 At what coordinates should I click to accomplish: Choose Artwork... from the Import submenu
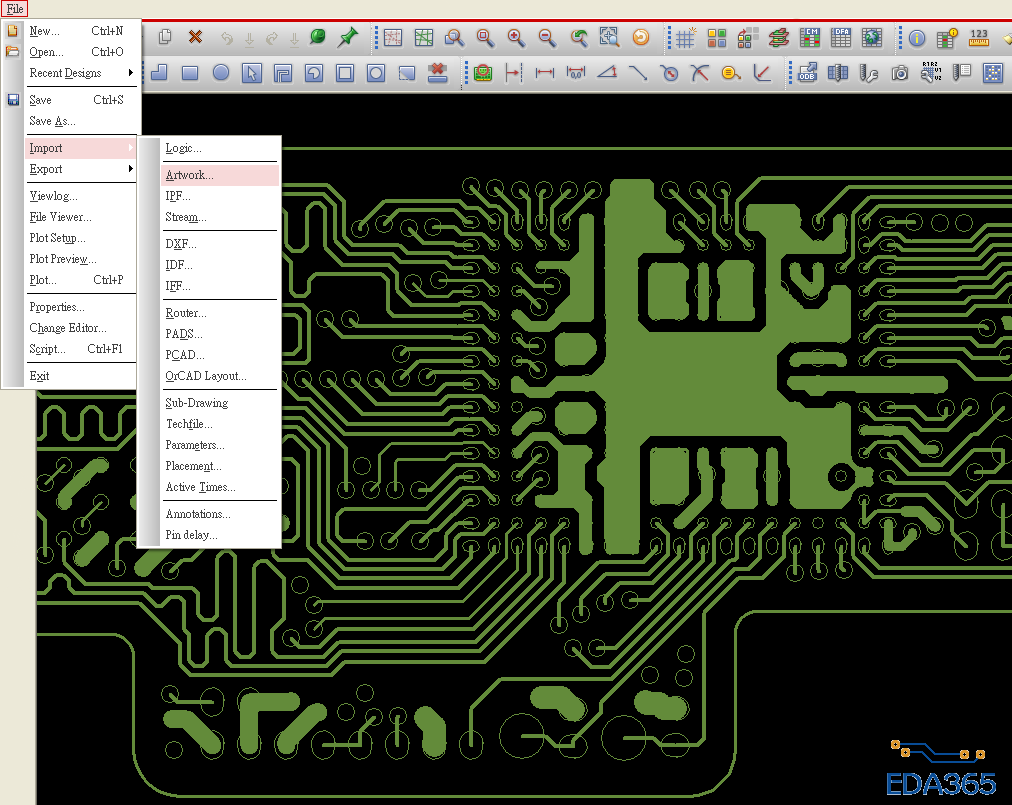(x=190, y=175)
